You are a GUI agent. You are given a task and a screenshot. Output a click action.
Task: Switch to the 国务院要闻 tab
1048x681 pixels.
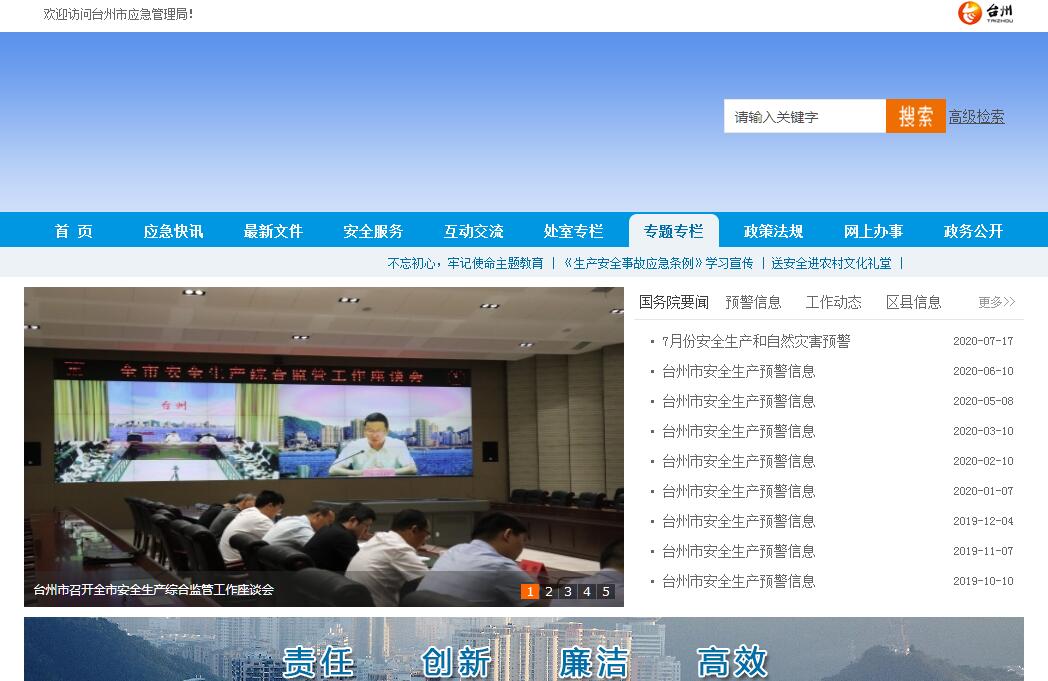(673, 302)
